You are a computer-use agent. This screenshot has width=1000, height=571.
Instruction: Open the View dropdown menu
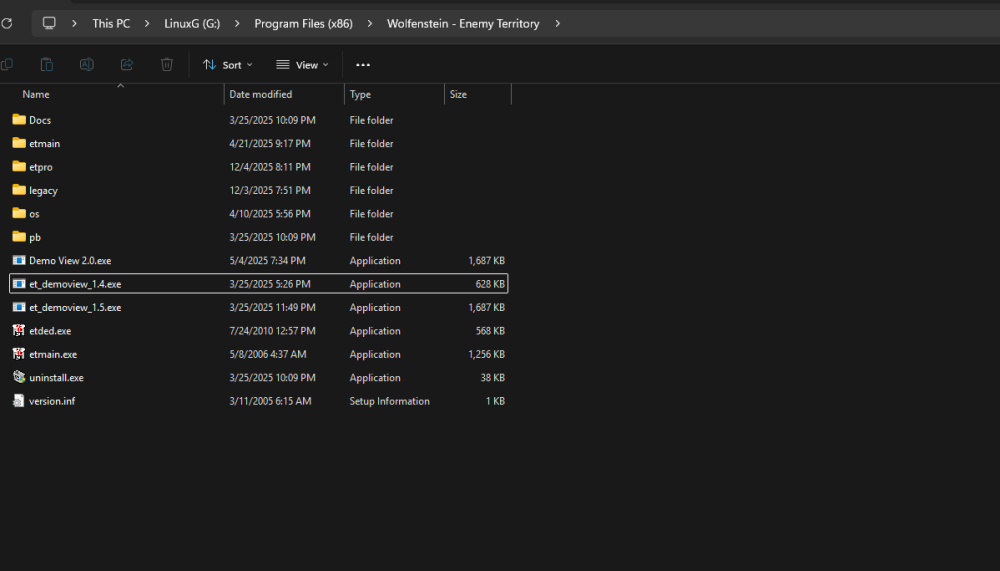click(x=302, y=65)
